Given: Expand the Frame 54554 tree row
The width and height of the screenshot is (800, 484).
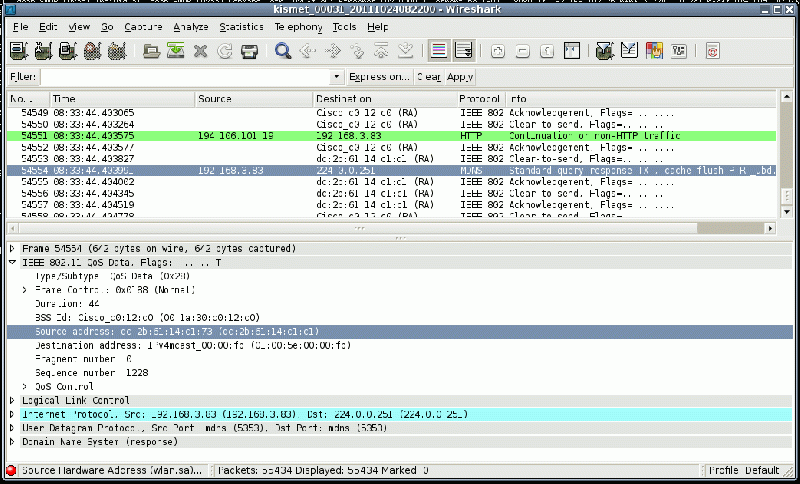Looking at the screenshot, I should pyautogui.click(x=12, y=248).
